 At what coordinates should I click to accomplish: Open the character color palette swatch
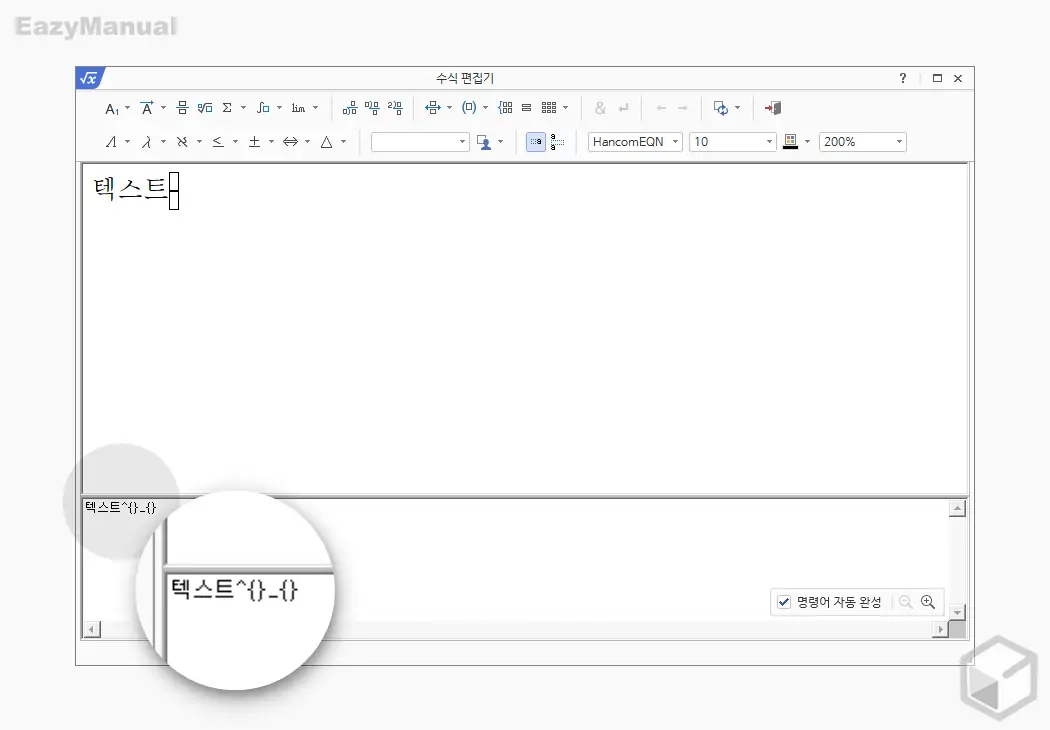coord(789,141)
